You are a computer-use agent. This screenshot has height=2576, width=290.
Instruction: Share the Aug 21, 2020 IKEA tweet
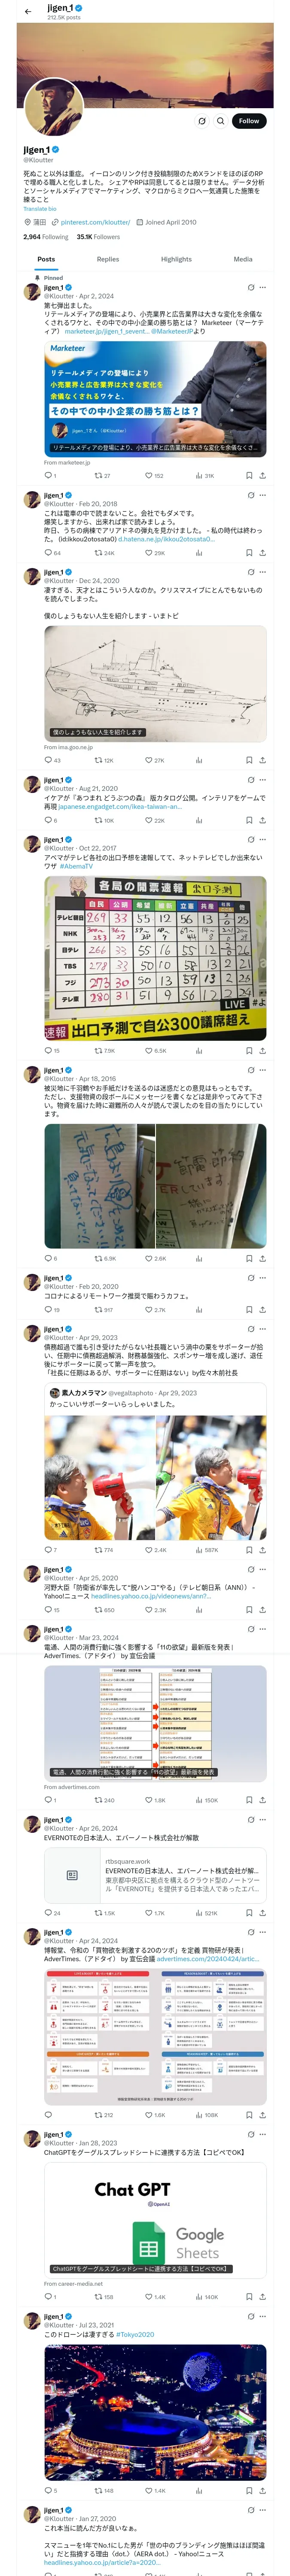click(263, 820)
